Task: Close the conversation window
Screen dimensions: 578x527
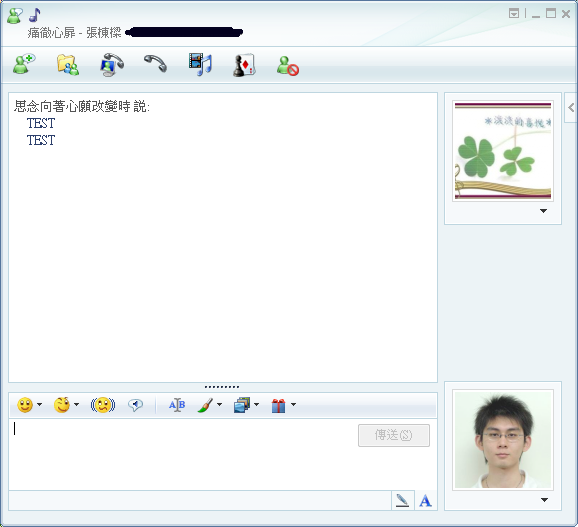Action: (566, 14)
